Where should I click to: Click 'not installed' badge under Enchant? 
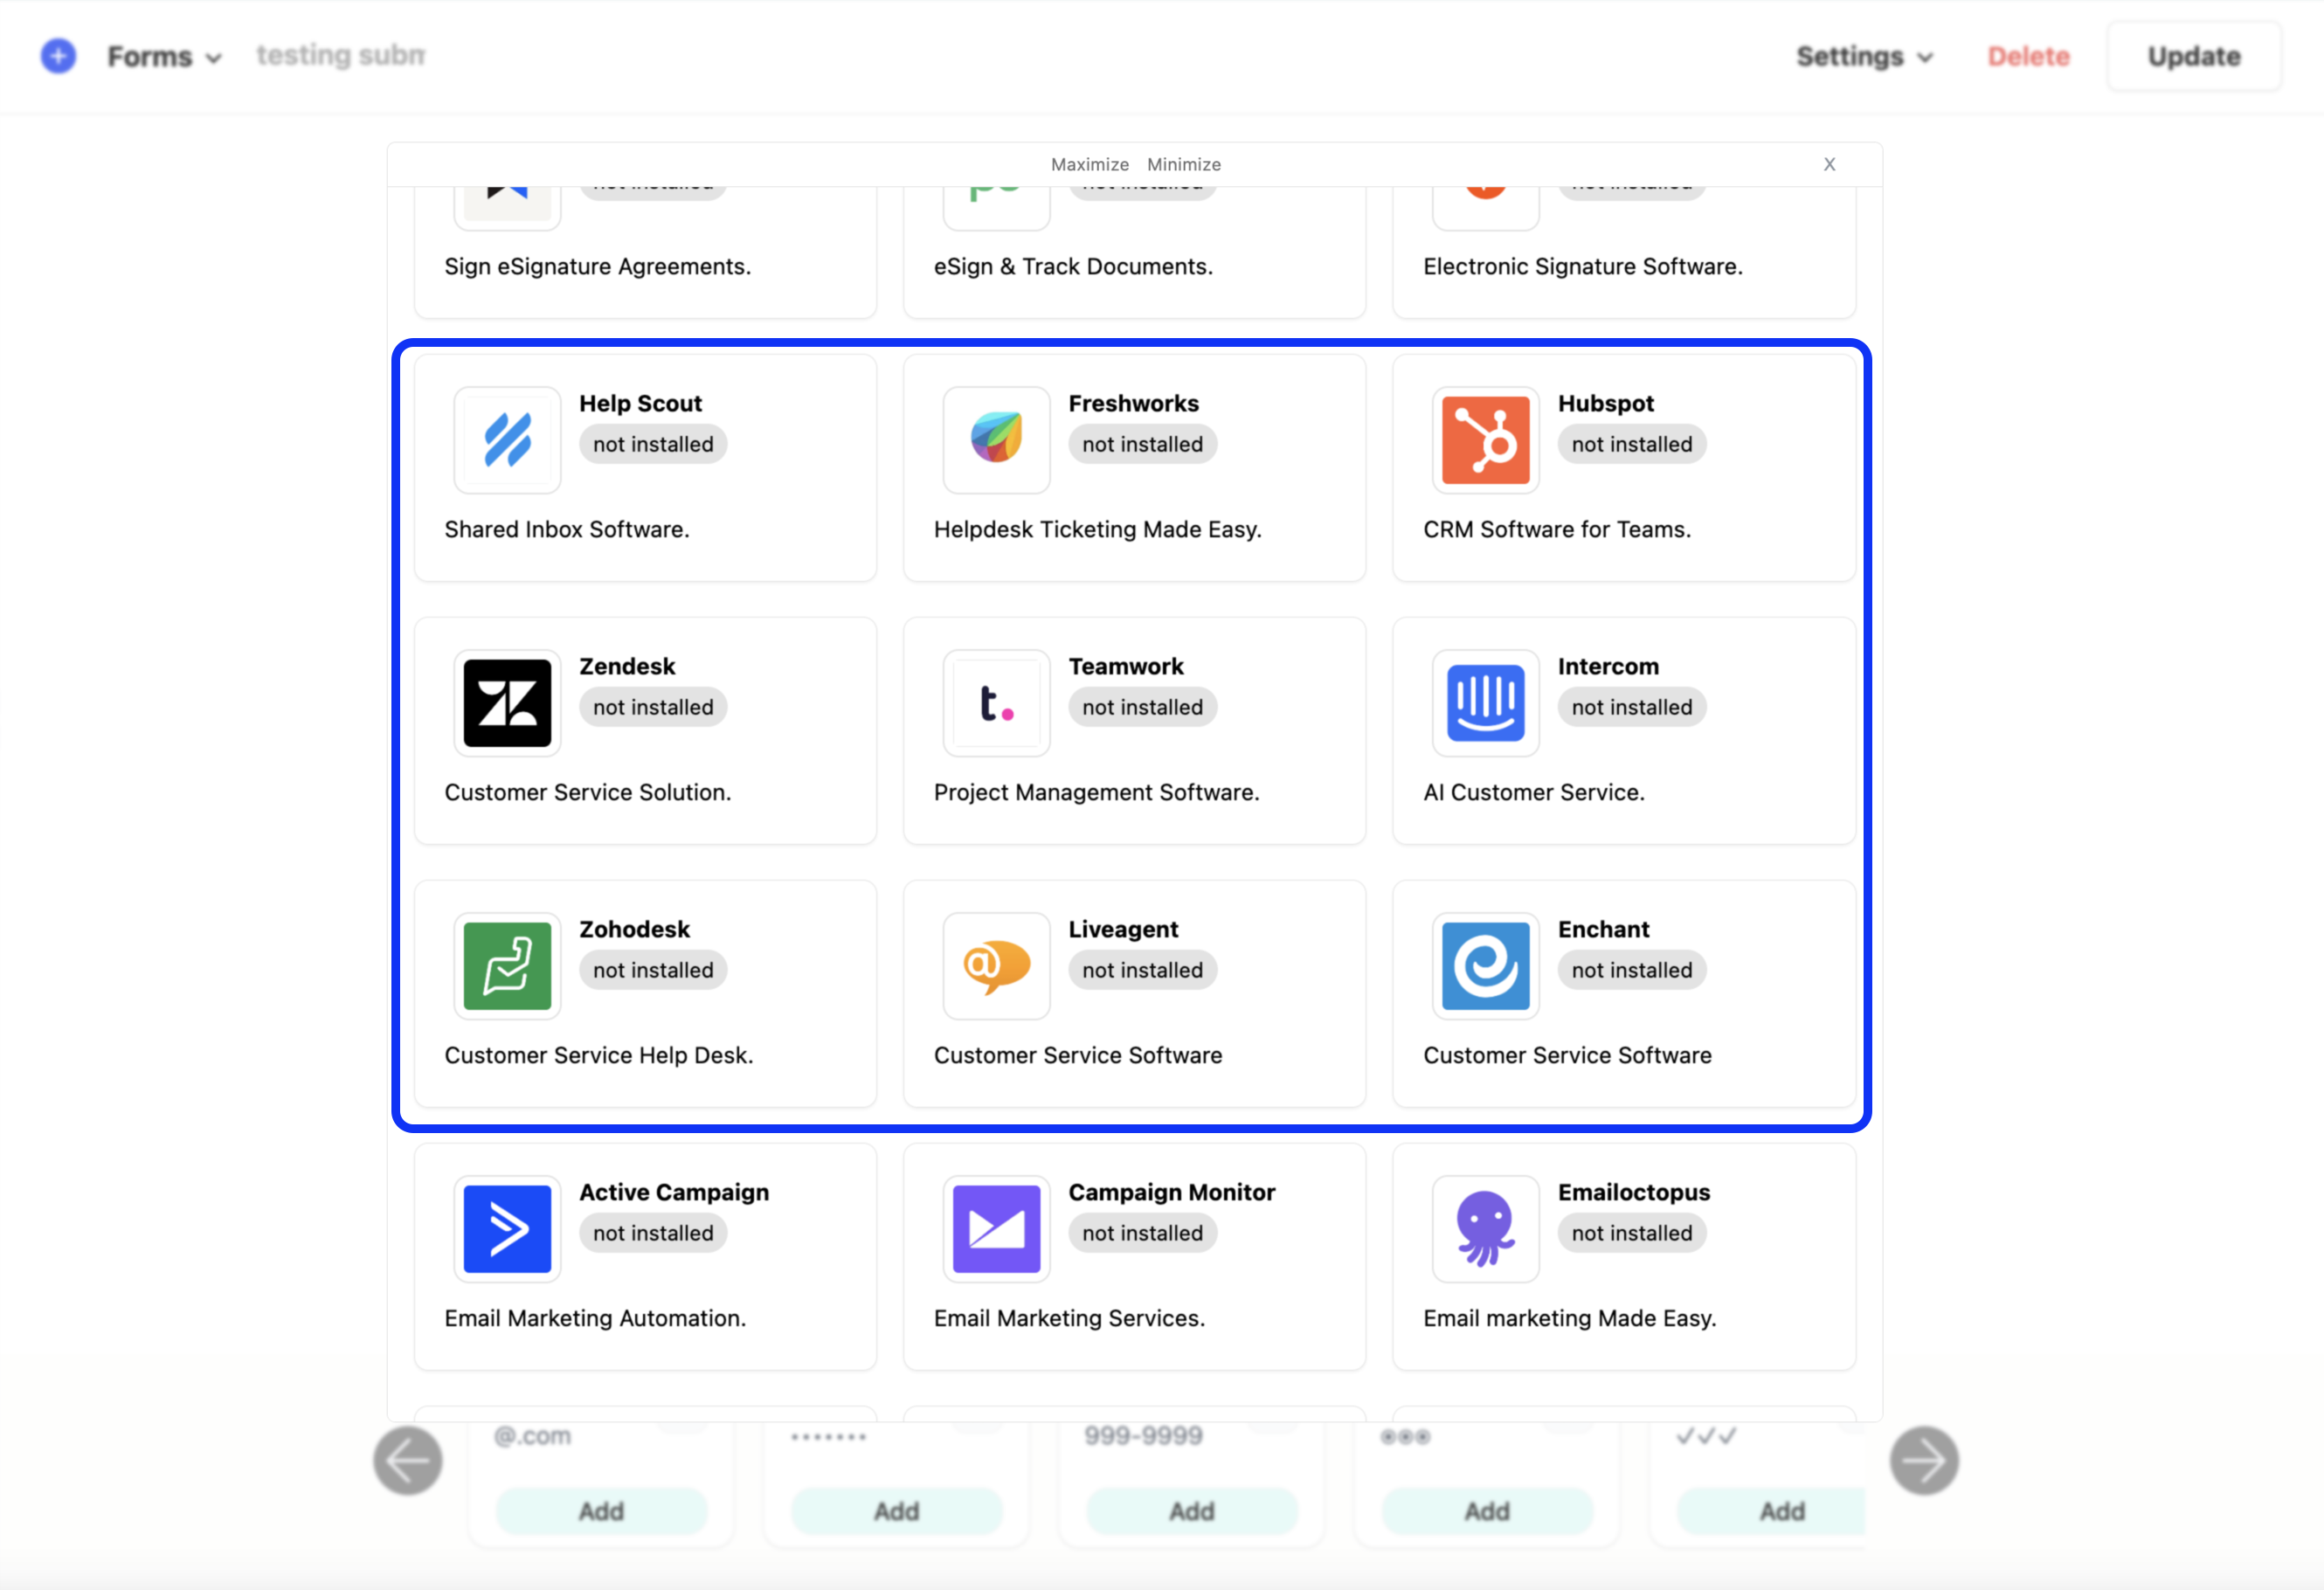tap(1632, 970)
